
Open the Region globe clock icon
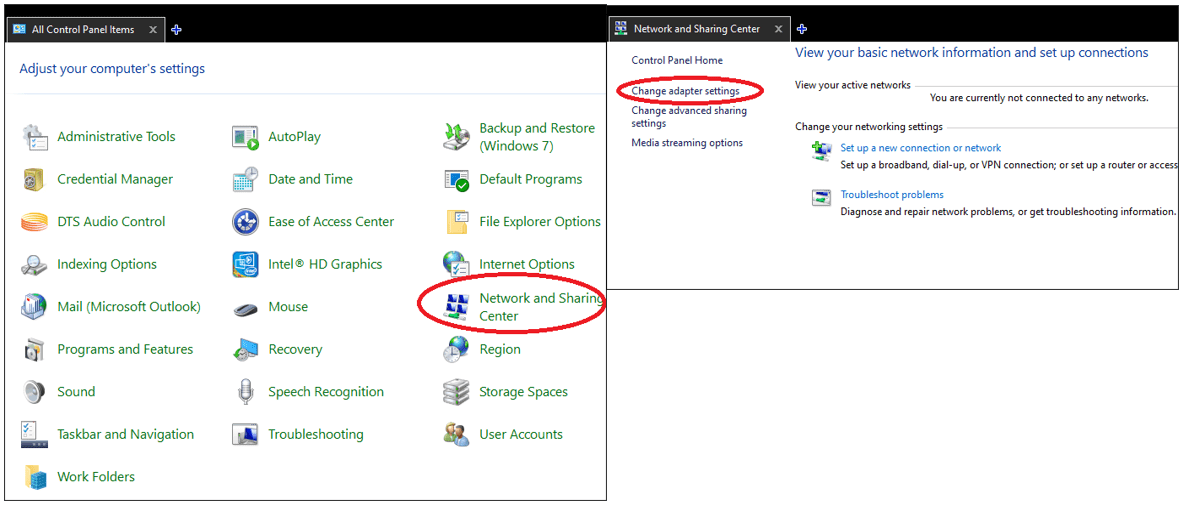coord(457,349)
